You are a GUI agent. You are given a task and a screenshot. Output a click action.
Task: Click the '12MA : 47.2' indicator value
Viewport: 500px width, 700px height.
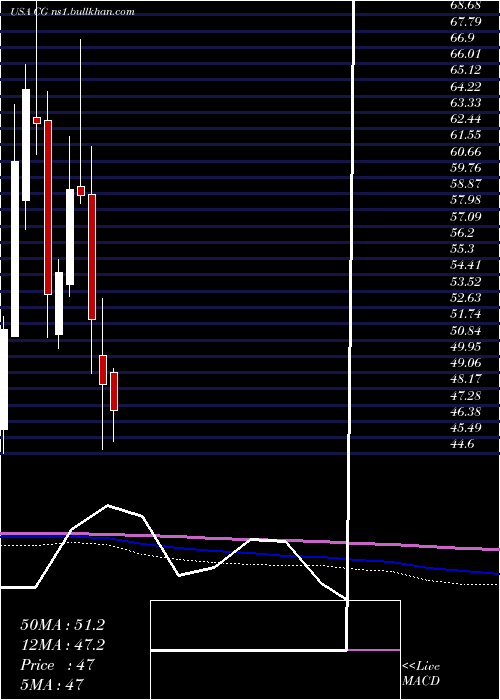62,645
